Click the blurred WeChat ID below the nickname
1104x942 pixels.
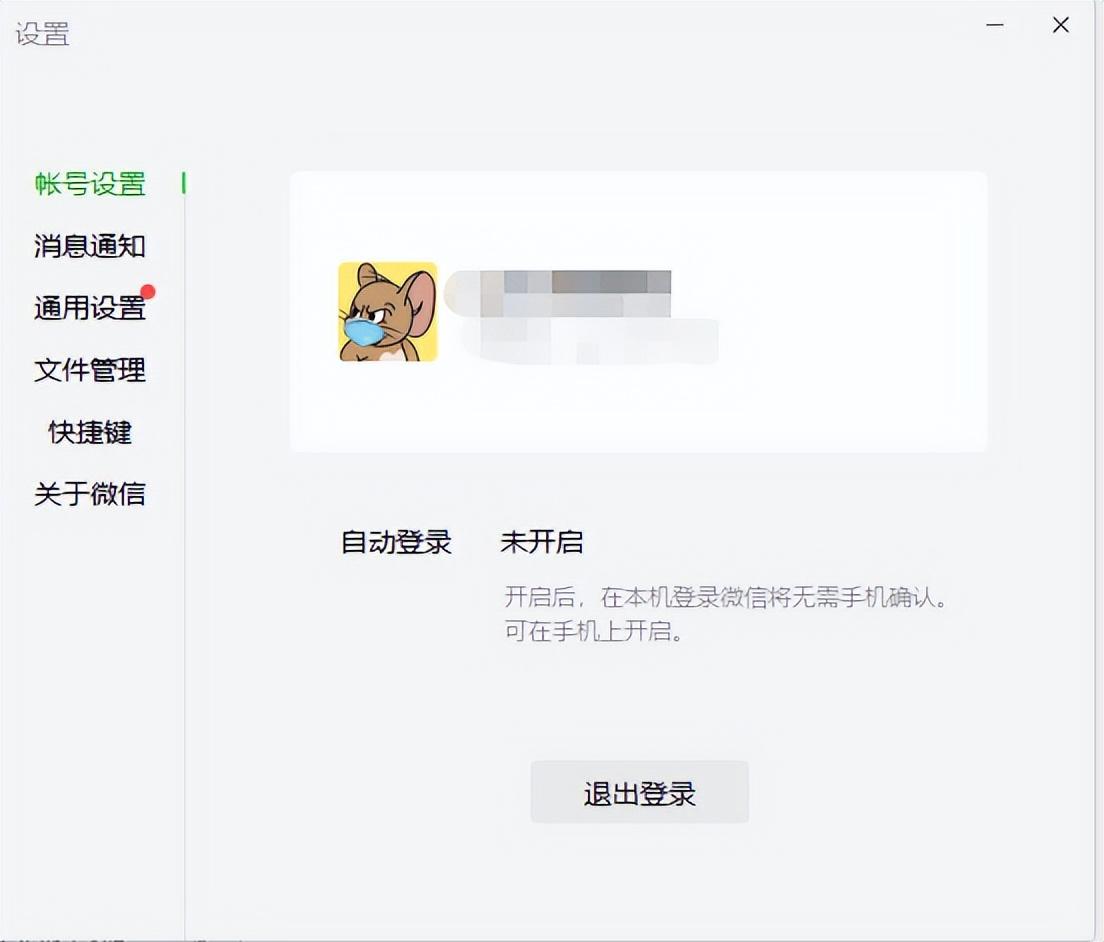[590, 341]
